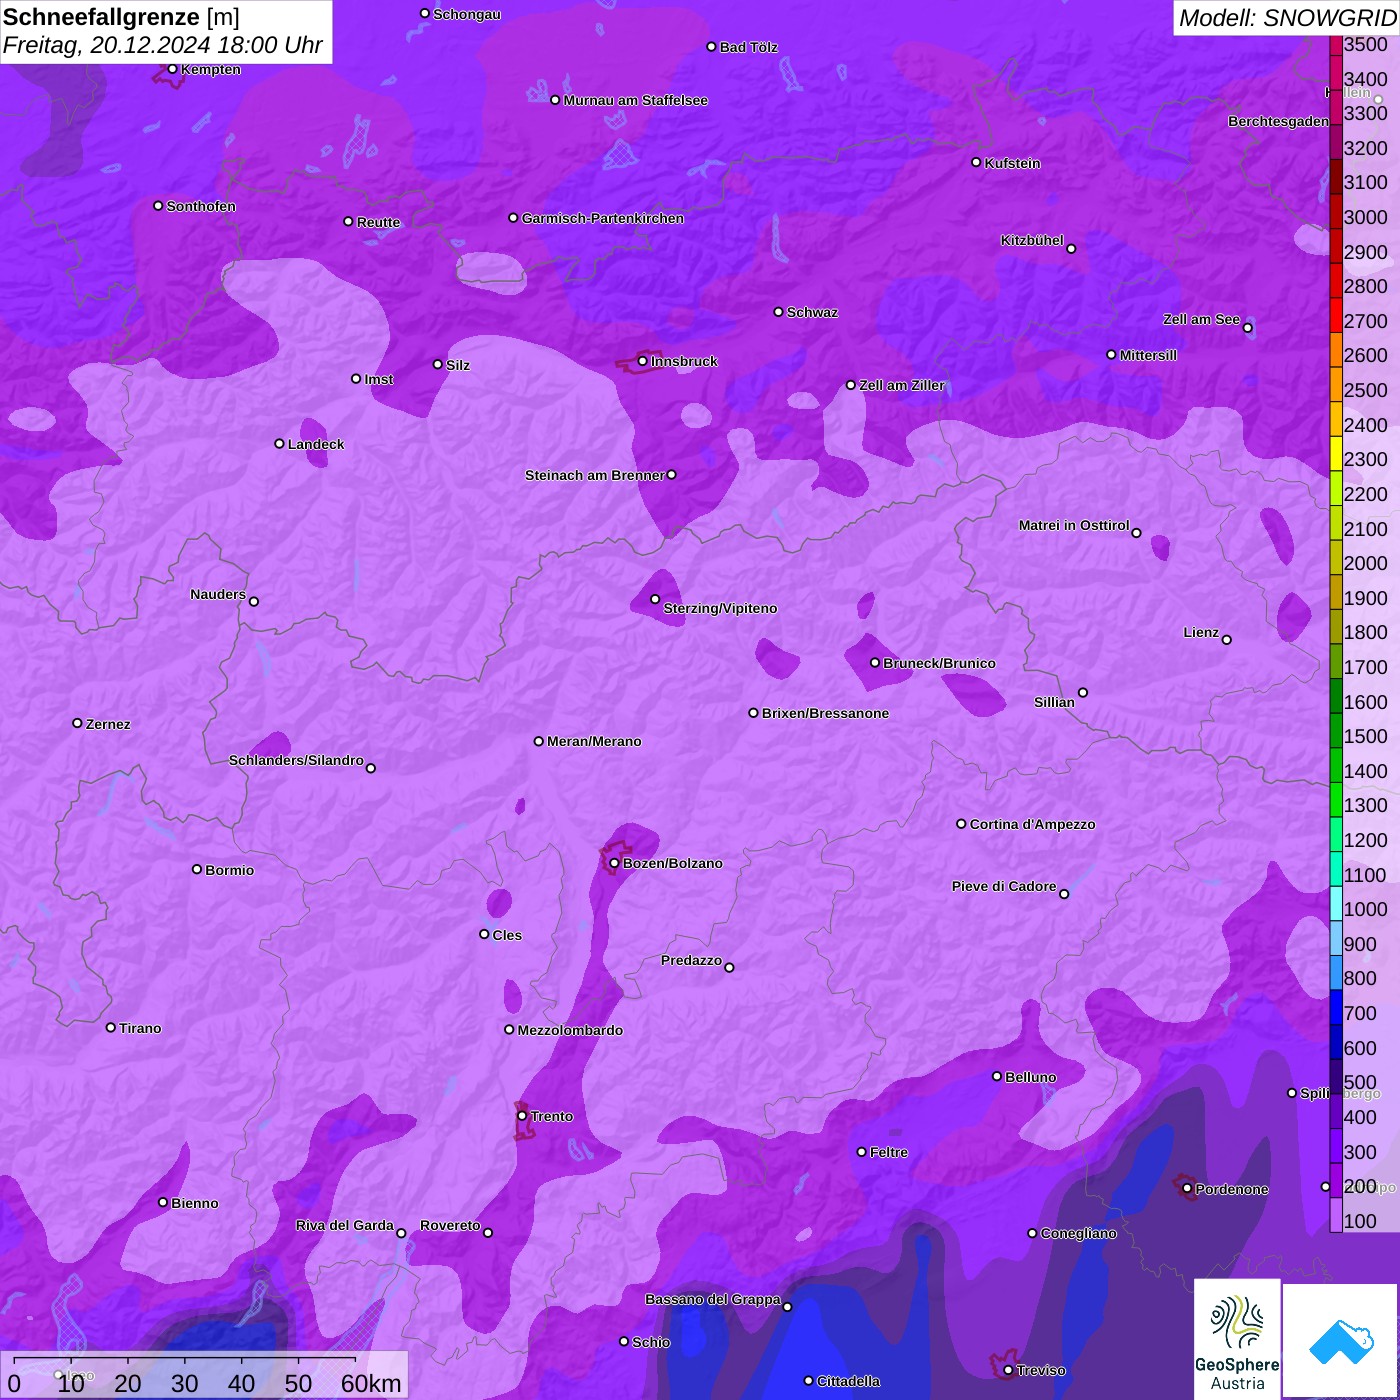Click the 'Steinach am Brenner' label
Image resolution: width=1400 pixels, height=1400 pixels.
595,475
